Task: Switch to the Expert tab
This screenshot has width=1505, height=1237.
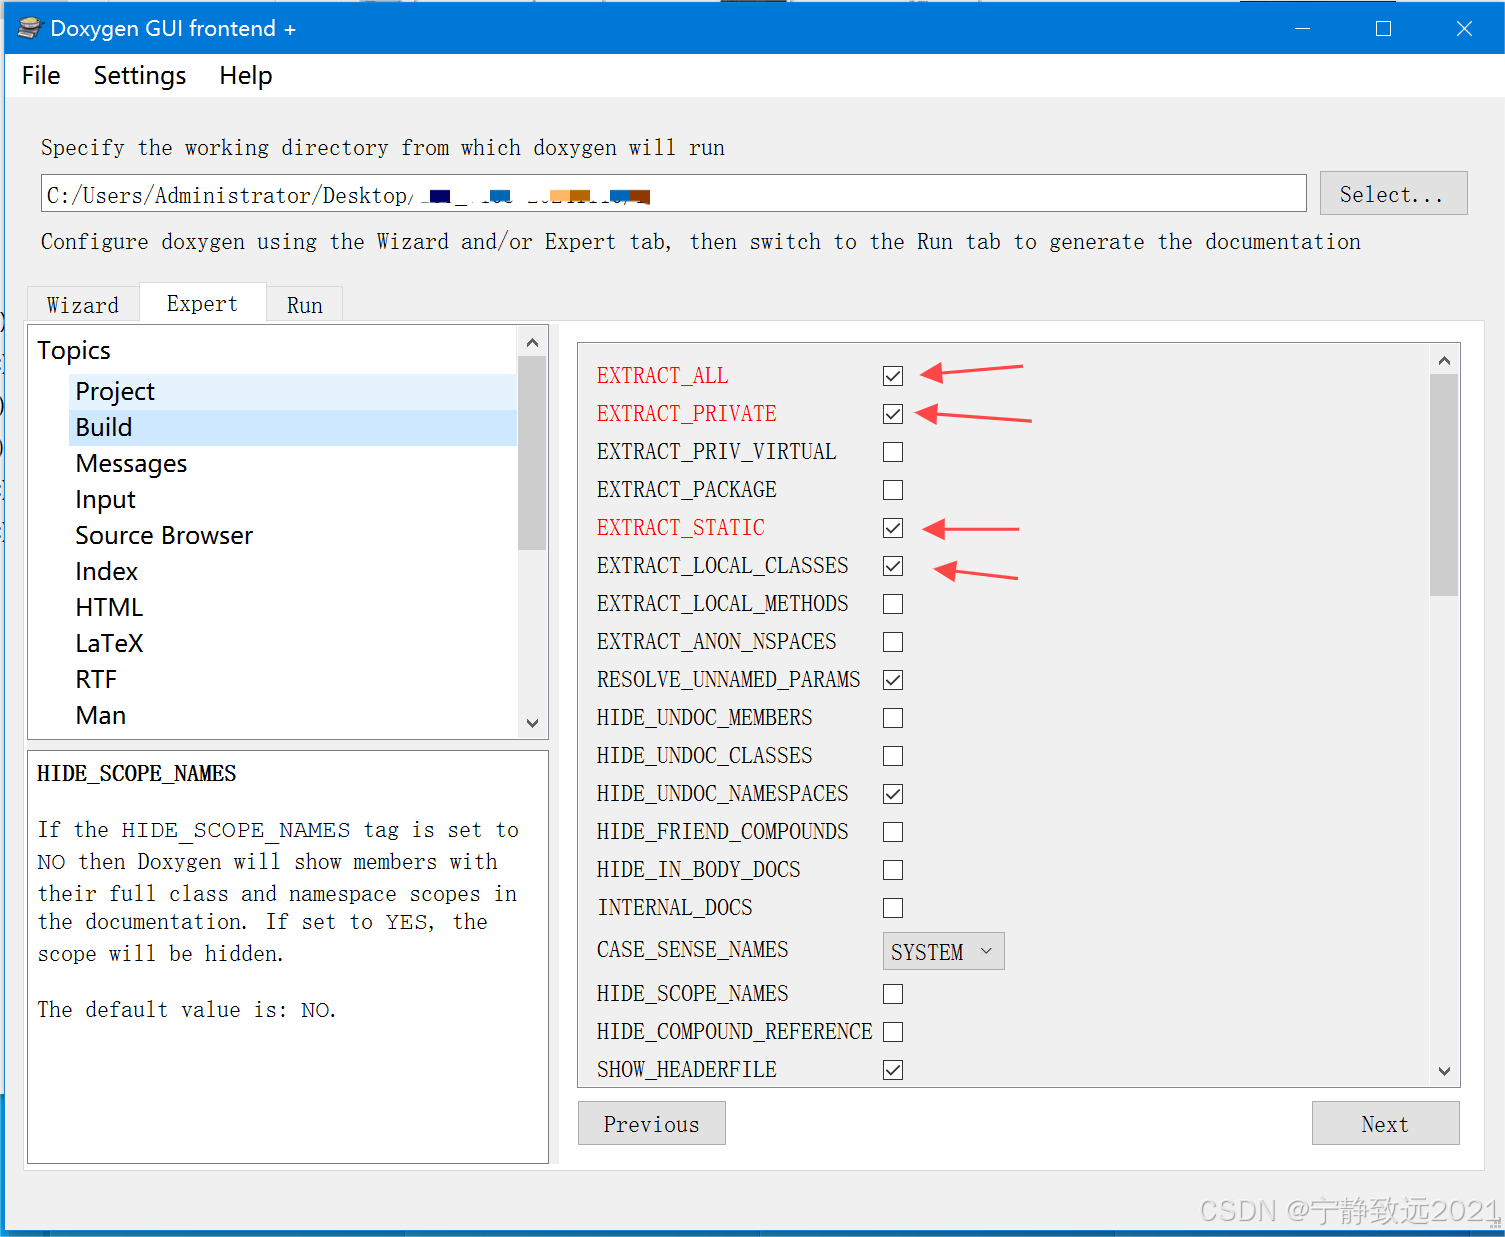Action: tap(202, 303)
